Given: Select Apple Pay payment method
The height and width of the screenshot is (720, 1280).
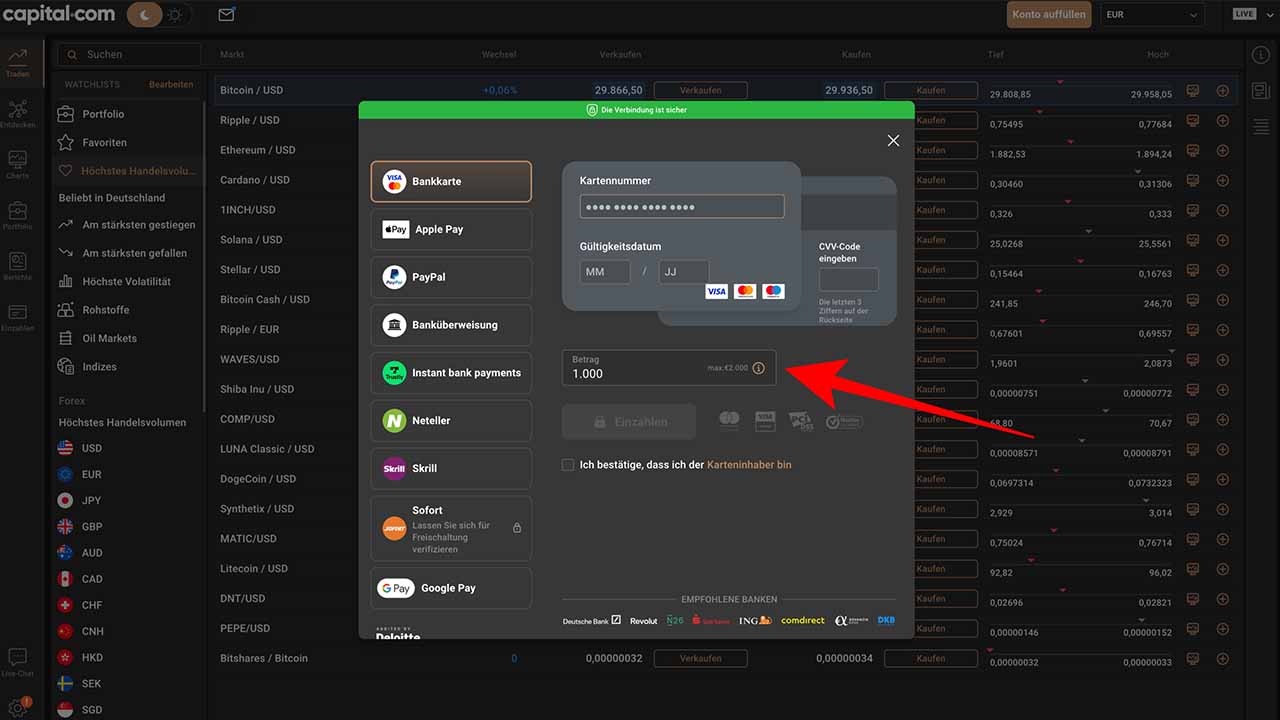Looking at the screenshot, I should 451,229.
